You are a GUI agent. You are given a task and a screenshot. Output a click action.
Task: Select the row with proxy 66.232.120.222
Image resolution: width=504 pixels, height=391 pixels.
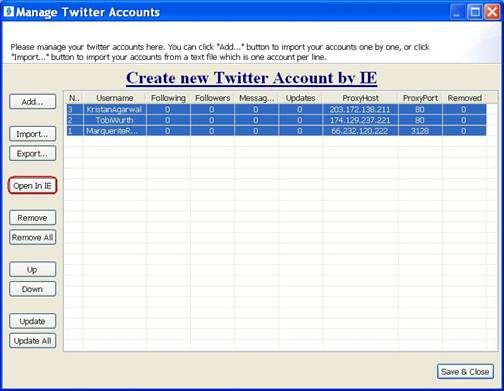tap(276, 131)
